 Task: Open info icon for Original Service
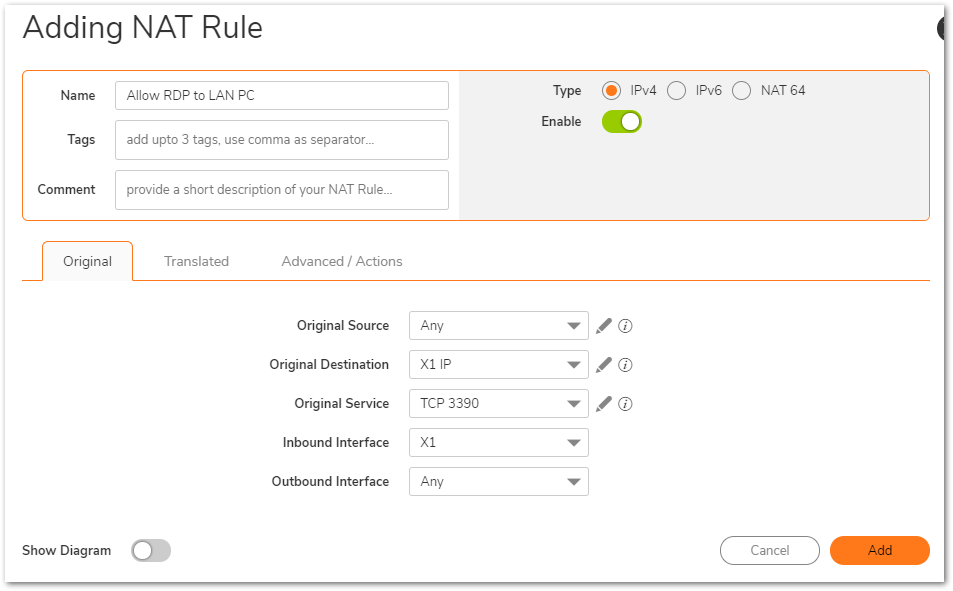(626, 404)
